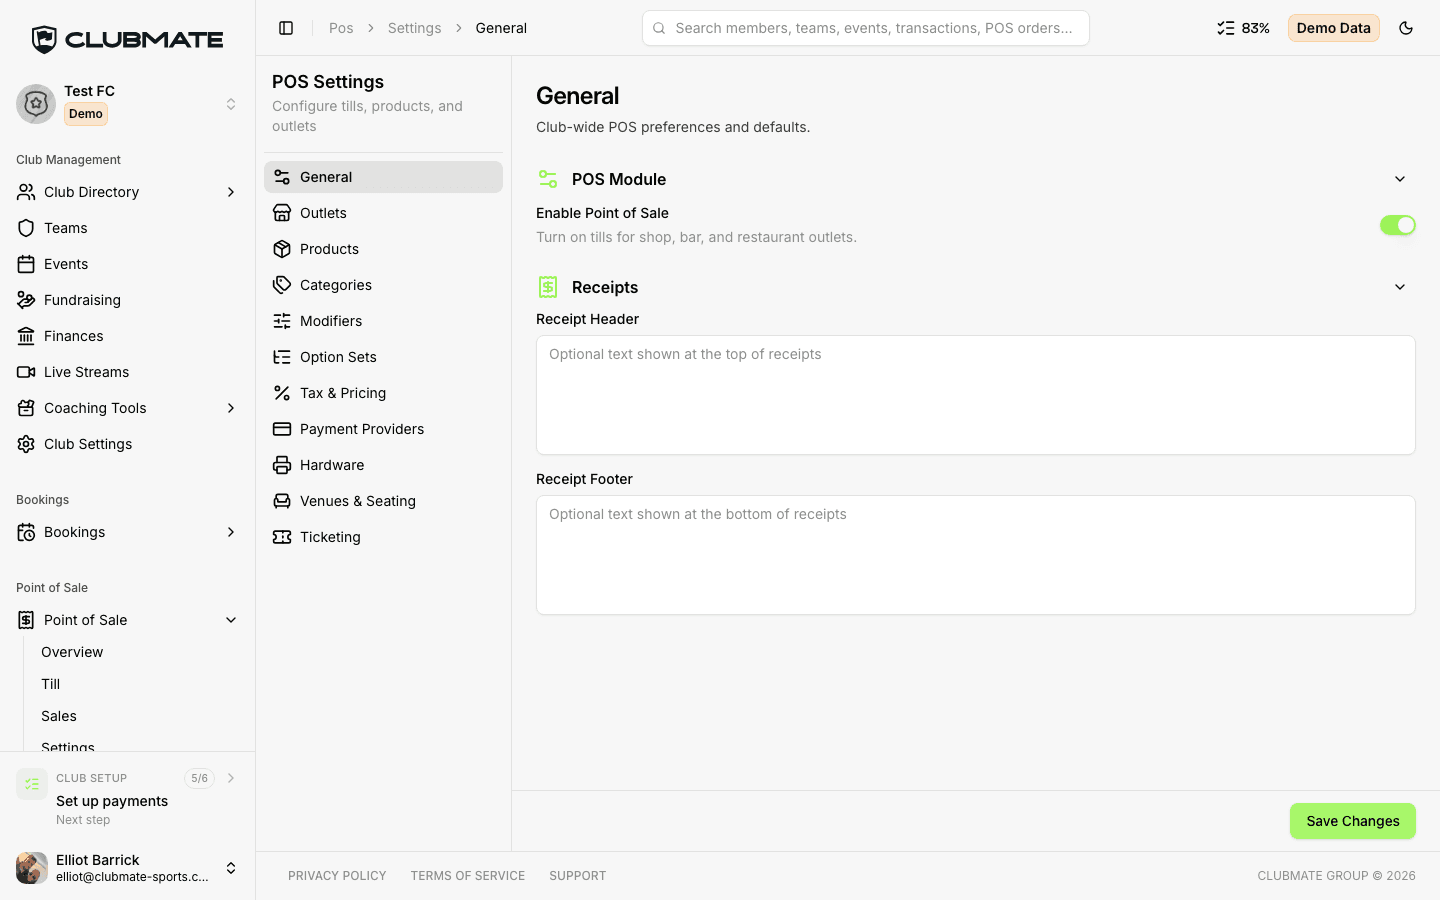
Task: Toggle the sidebar panel icon
Action: click(x=286, y=28)
